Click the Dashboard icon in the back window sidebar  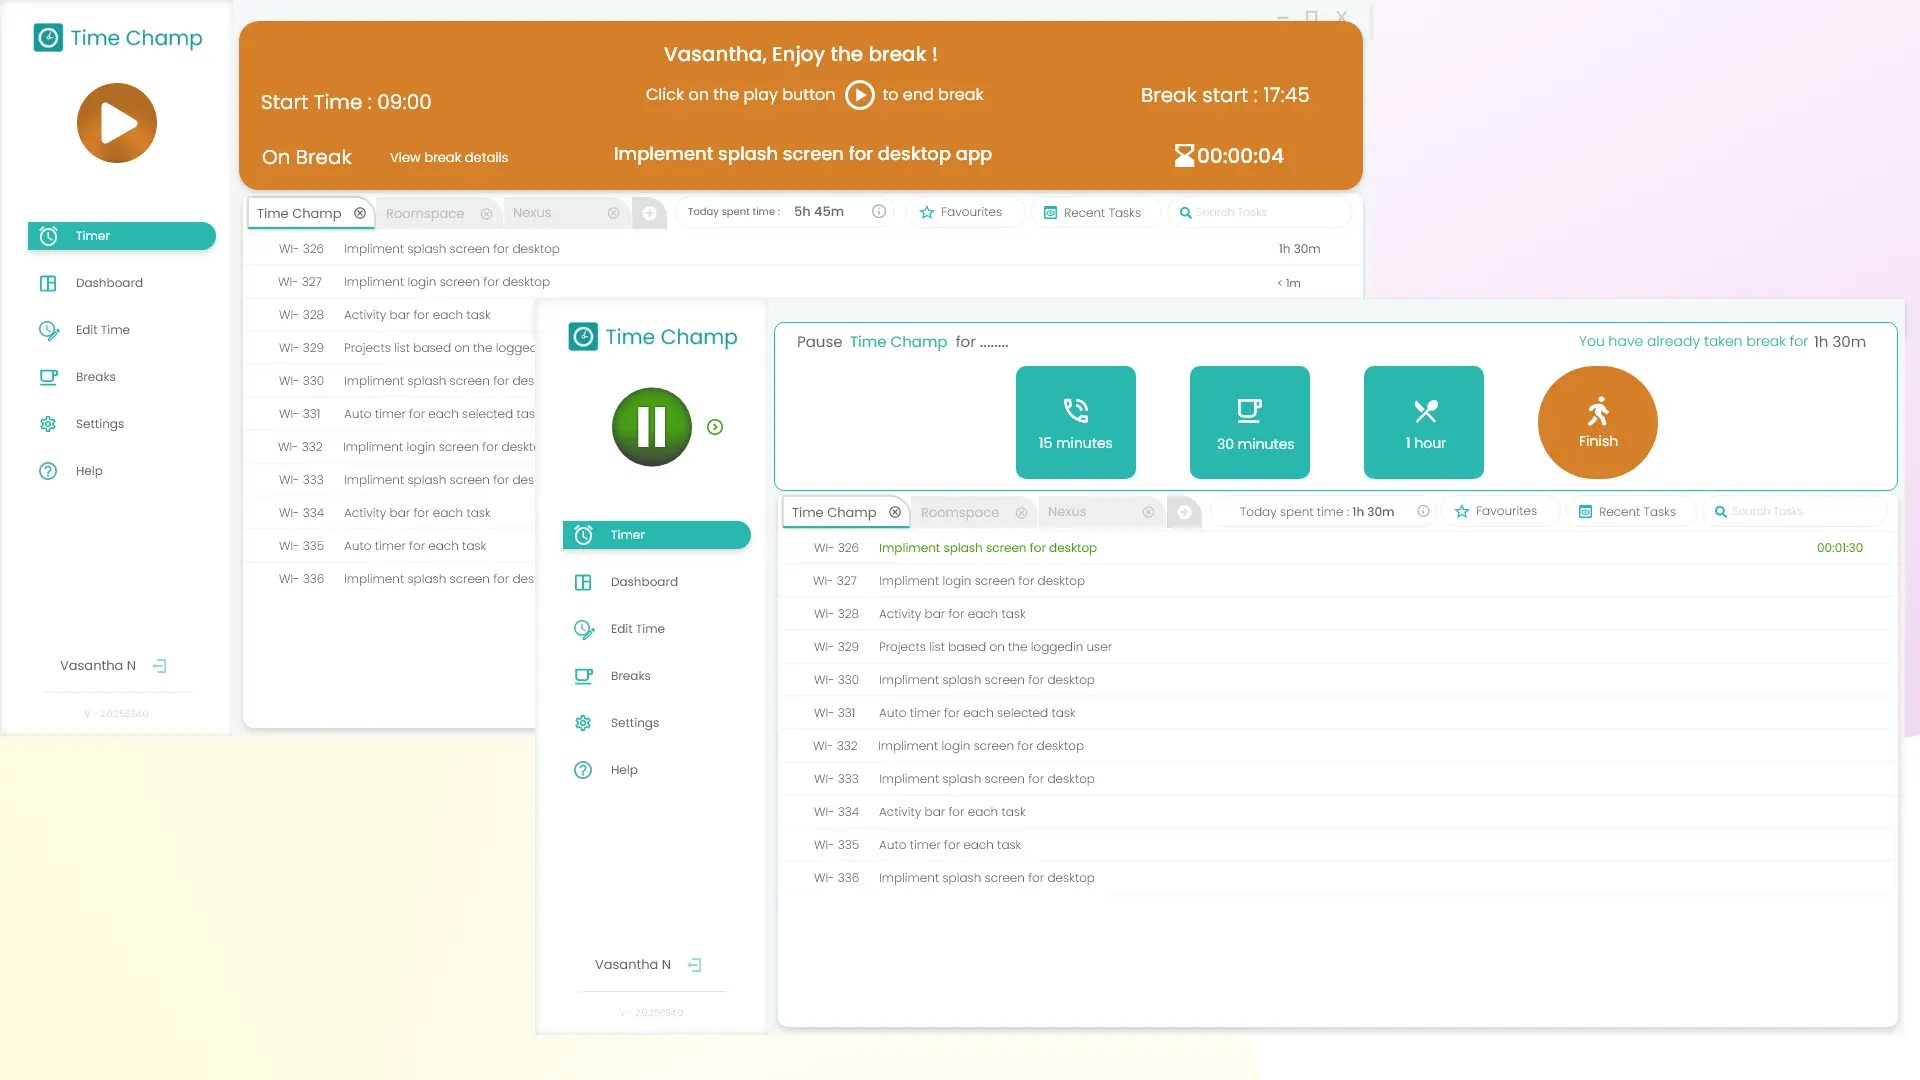coord(48,283)
